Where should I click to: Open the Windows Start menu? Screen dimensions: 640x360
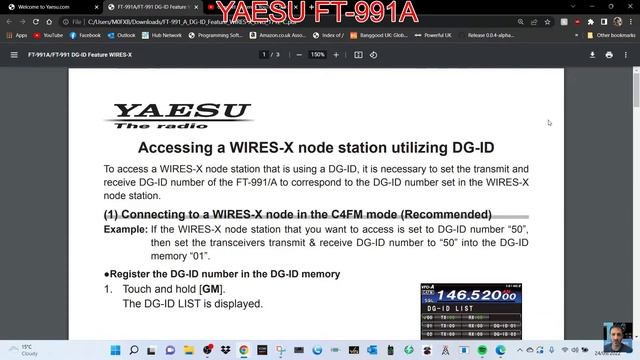click(x=116, y=350)
